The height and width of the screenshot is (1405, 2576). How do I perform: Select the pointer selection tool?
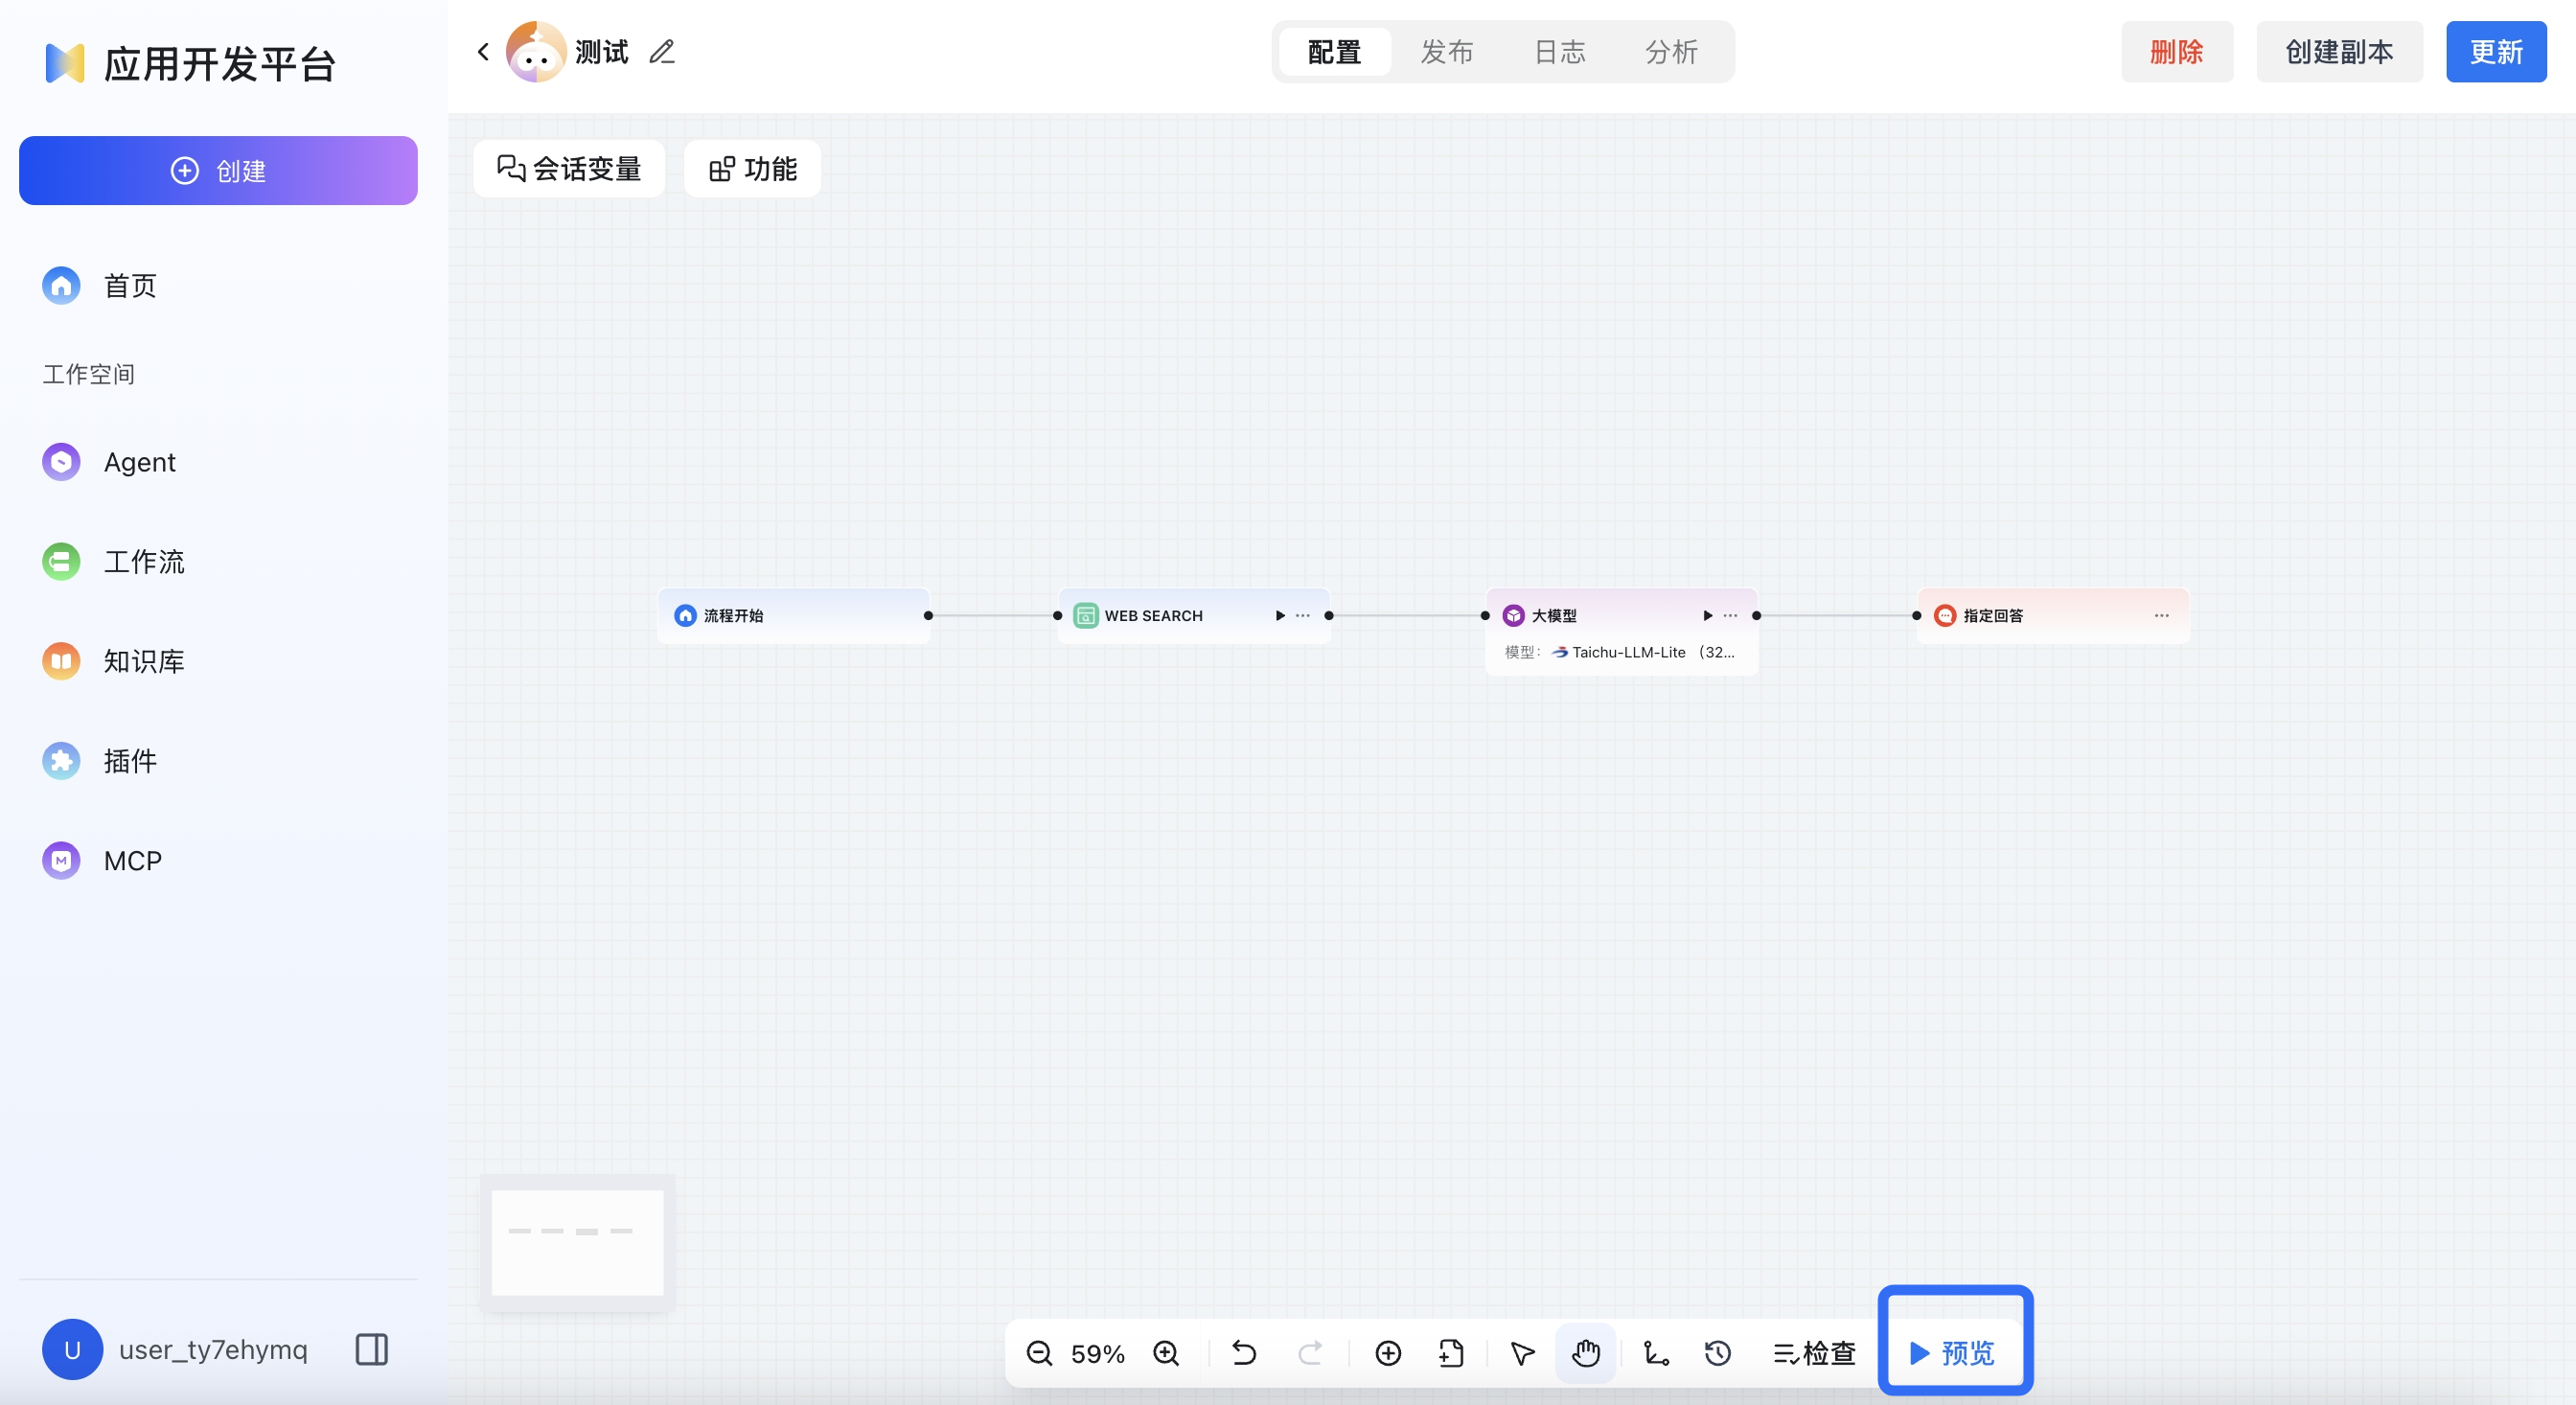click(x=1521, y=1353)
